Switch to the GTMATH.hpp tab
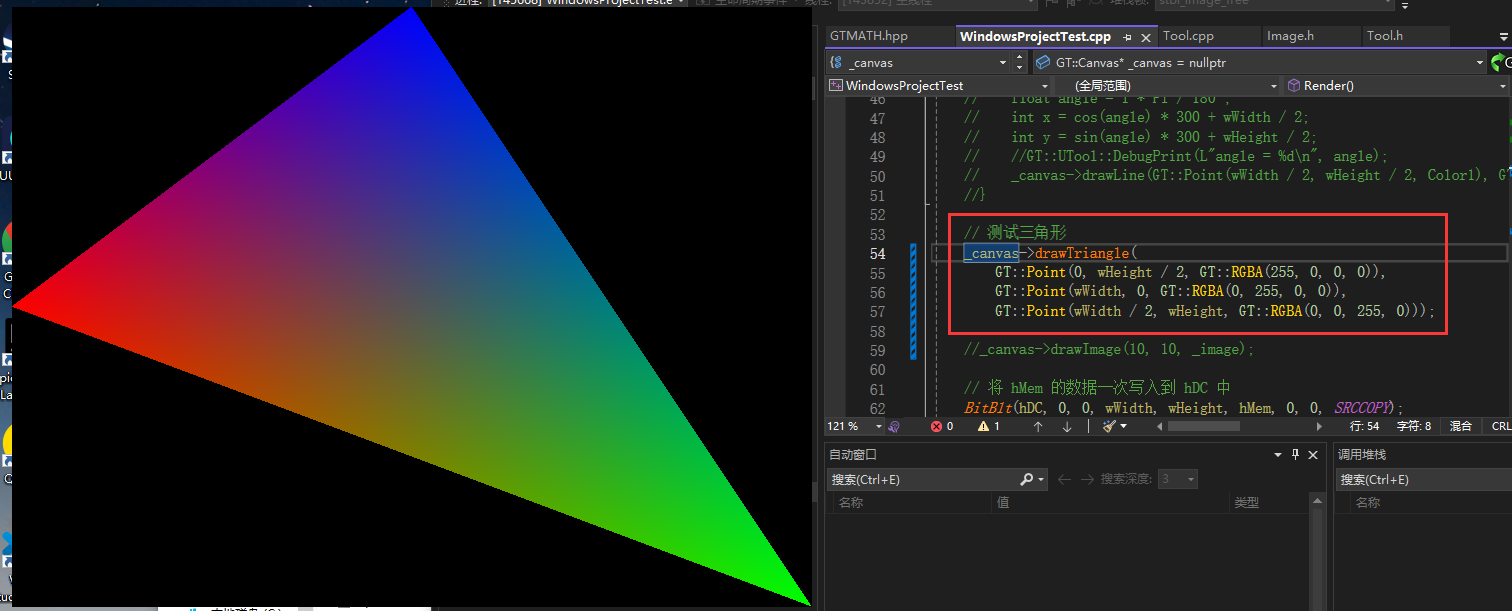 click(869, 36)
